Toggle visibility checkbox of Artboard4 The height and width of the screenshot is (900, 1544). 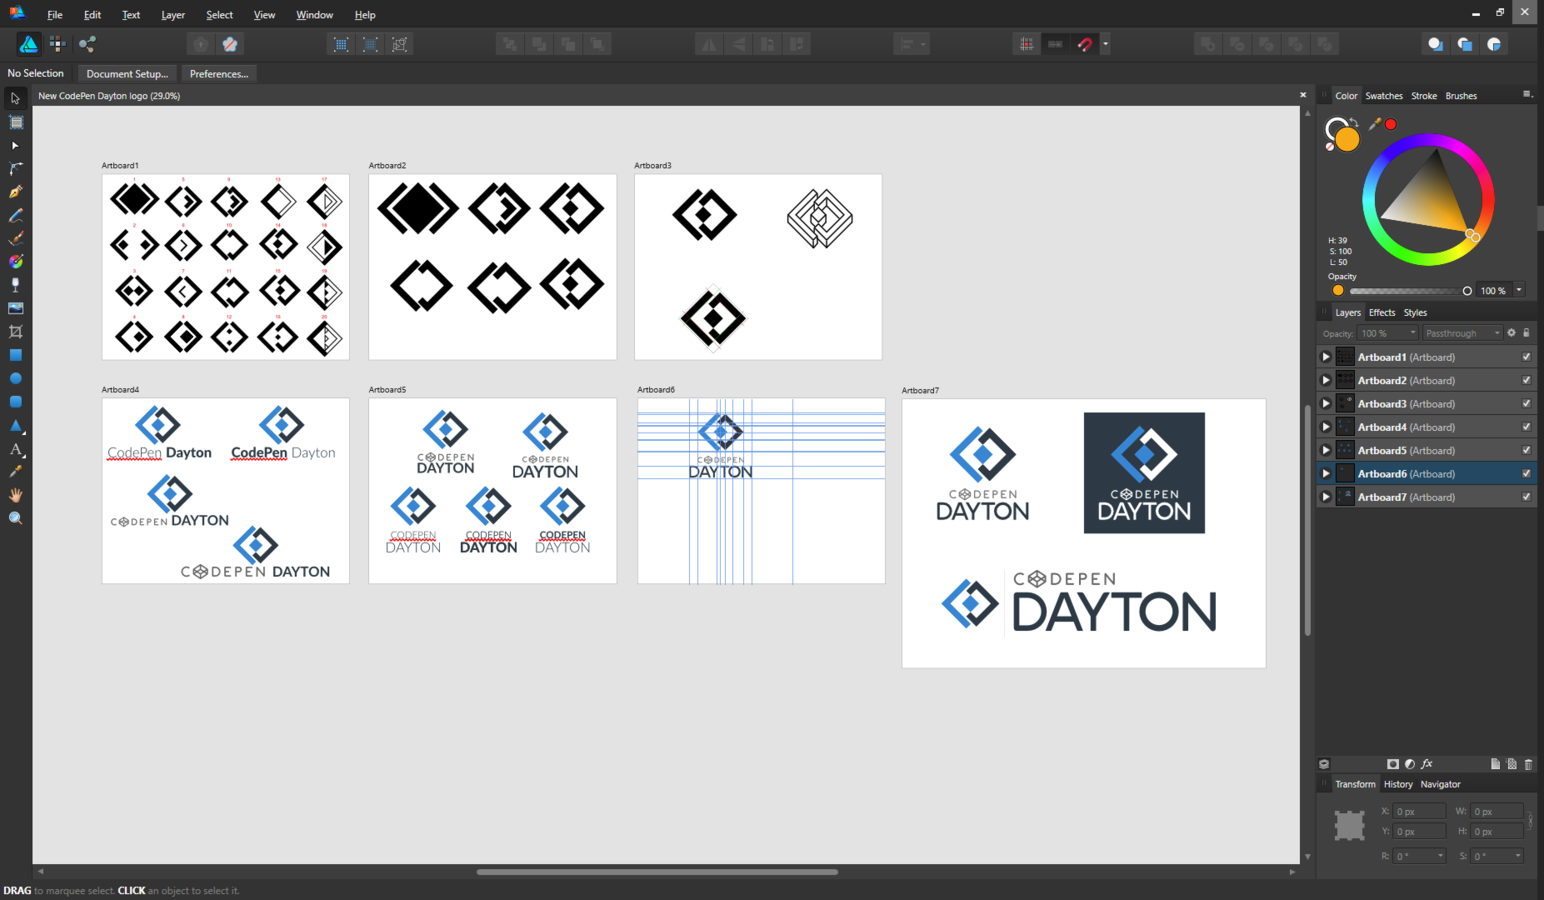click(x=1526, y=427)
